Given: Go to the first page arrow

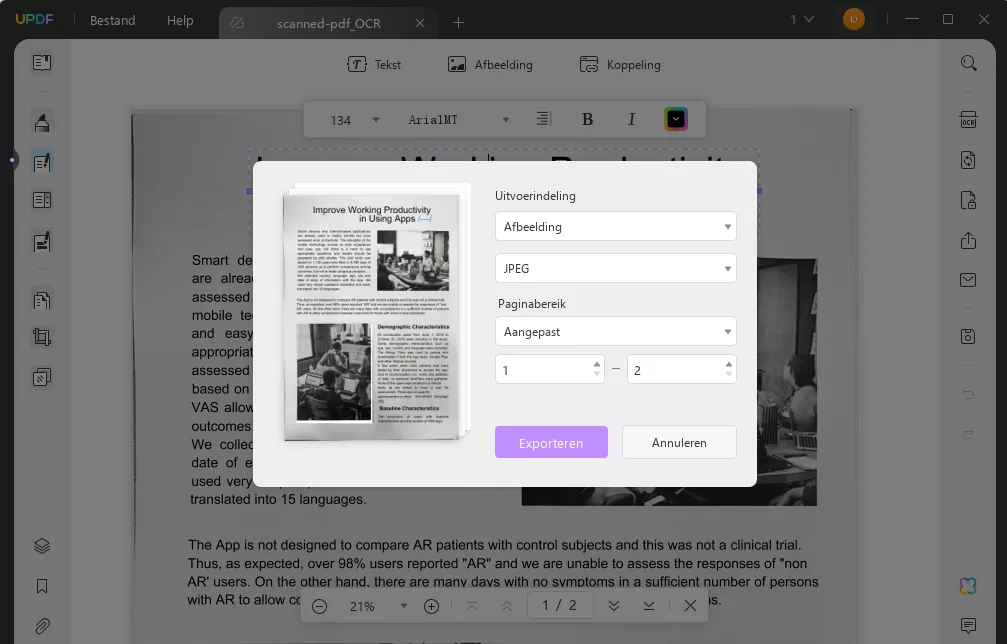Looking at the screenshot, I should point(472,606).
